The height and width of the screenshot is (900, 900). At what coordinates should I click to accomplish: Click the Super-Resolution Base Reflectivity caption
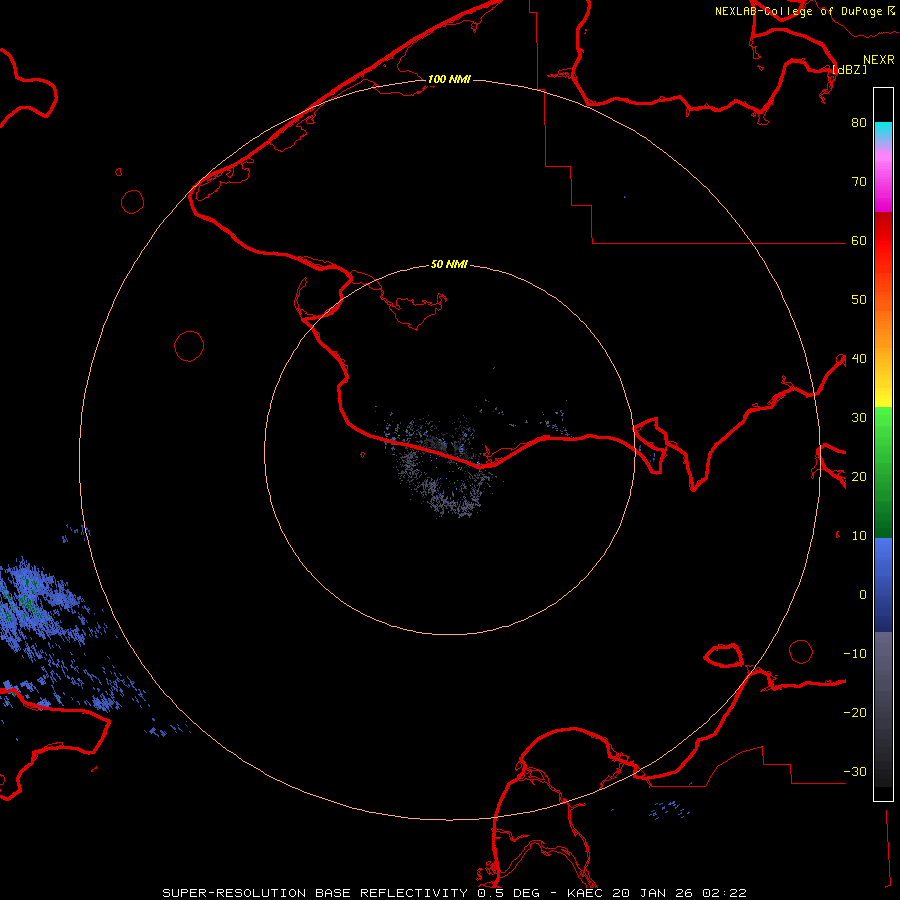(x=454, y=893)
